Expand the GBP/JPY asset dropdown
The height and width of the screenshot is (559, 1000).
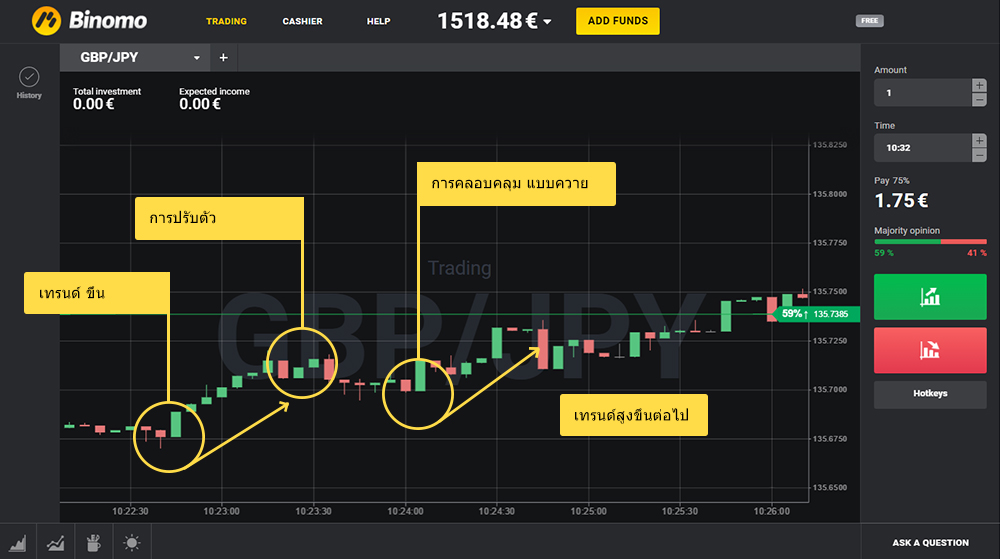pos(197,58)
